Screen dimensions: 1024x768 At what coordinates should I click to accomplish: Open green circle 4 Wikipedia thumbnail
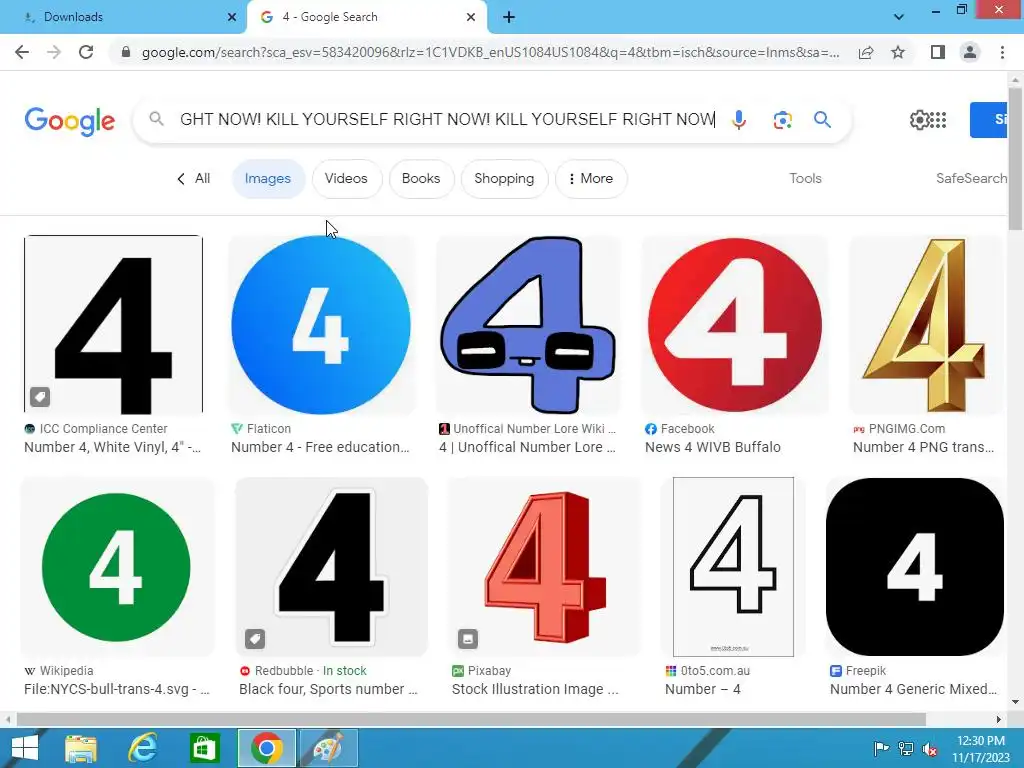(117, 567)
